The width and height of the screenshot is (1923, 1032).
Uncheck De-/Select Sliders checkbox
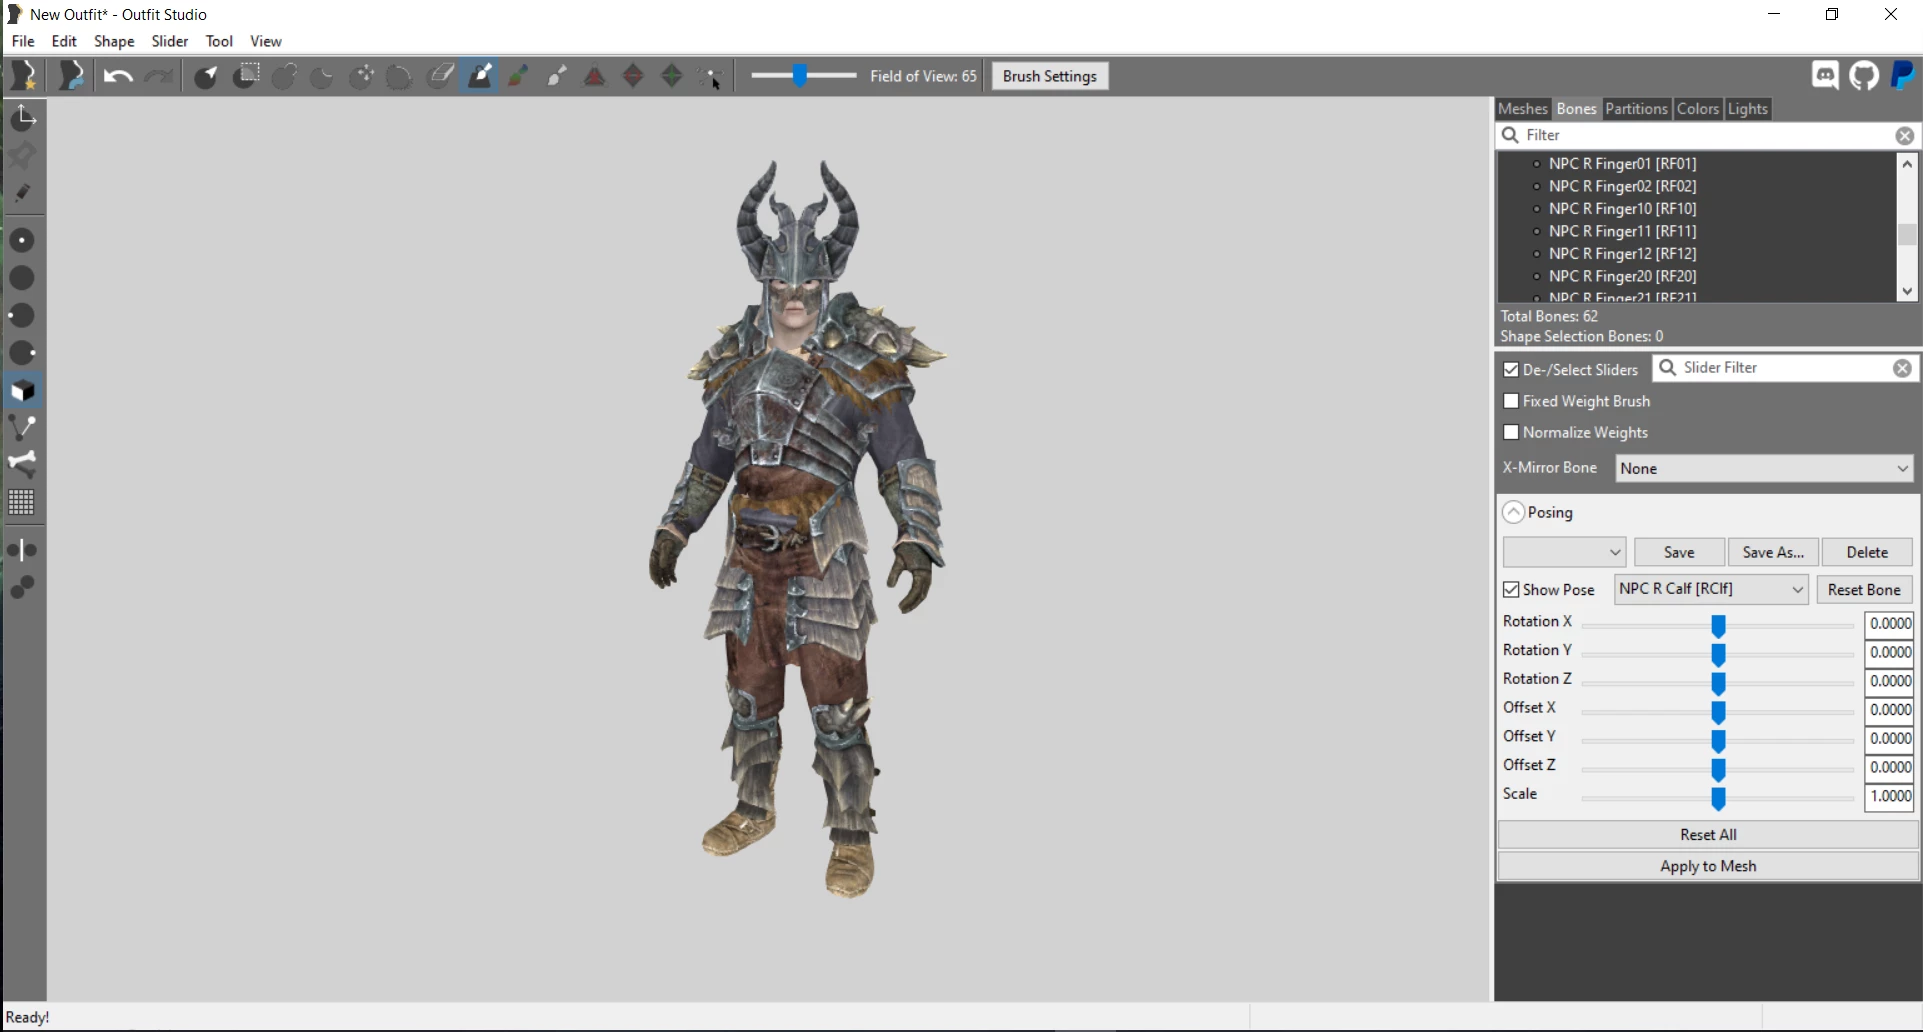tap(1511, 369)
